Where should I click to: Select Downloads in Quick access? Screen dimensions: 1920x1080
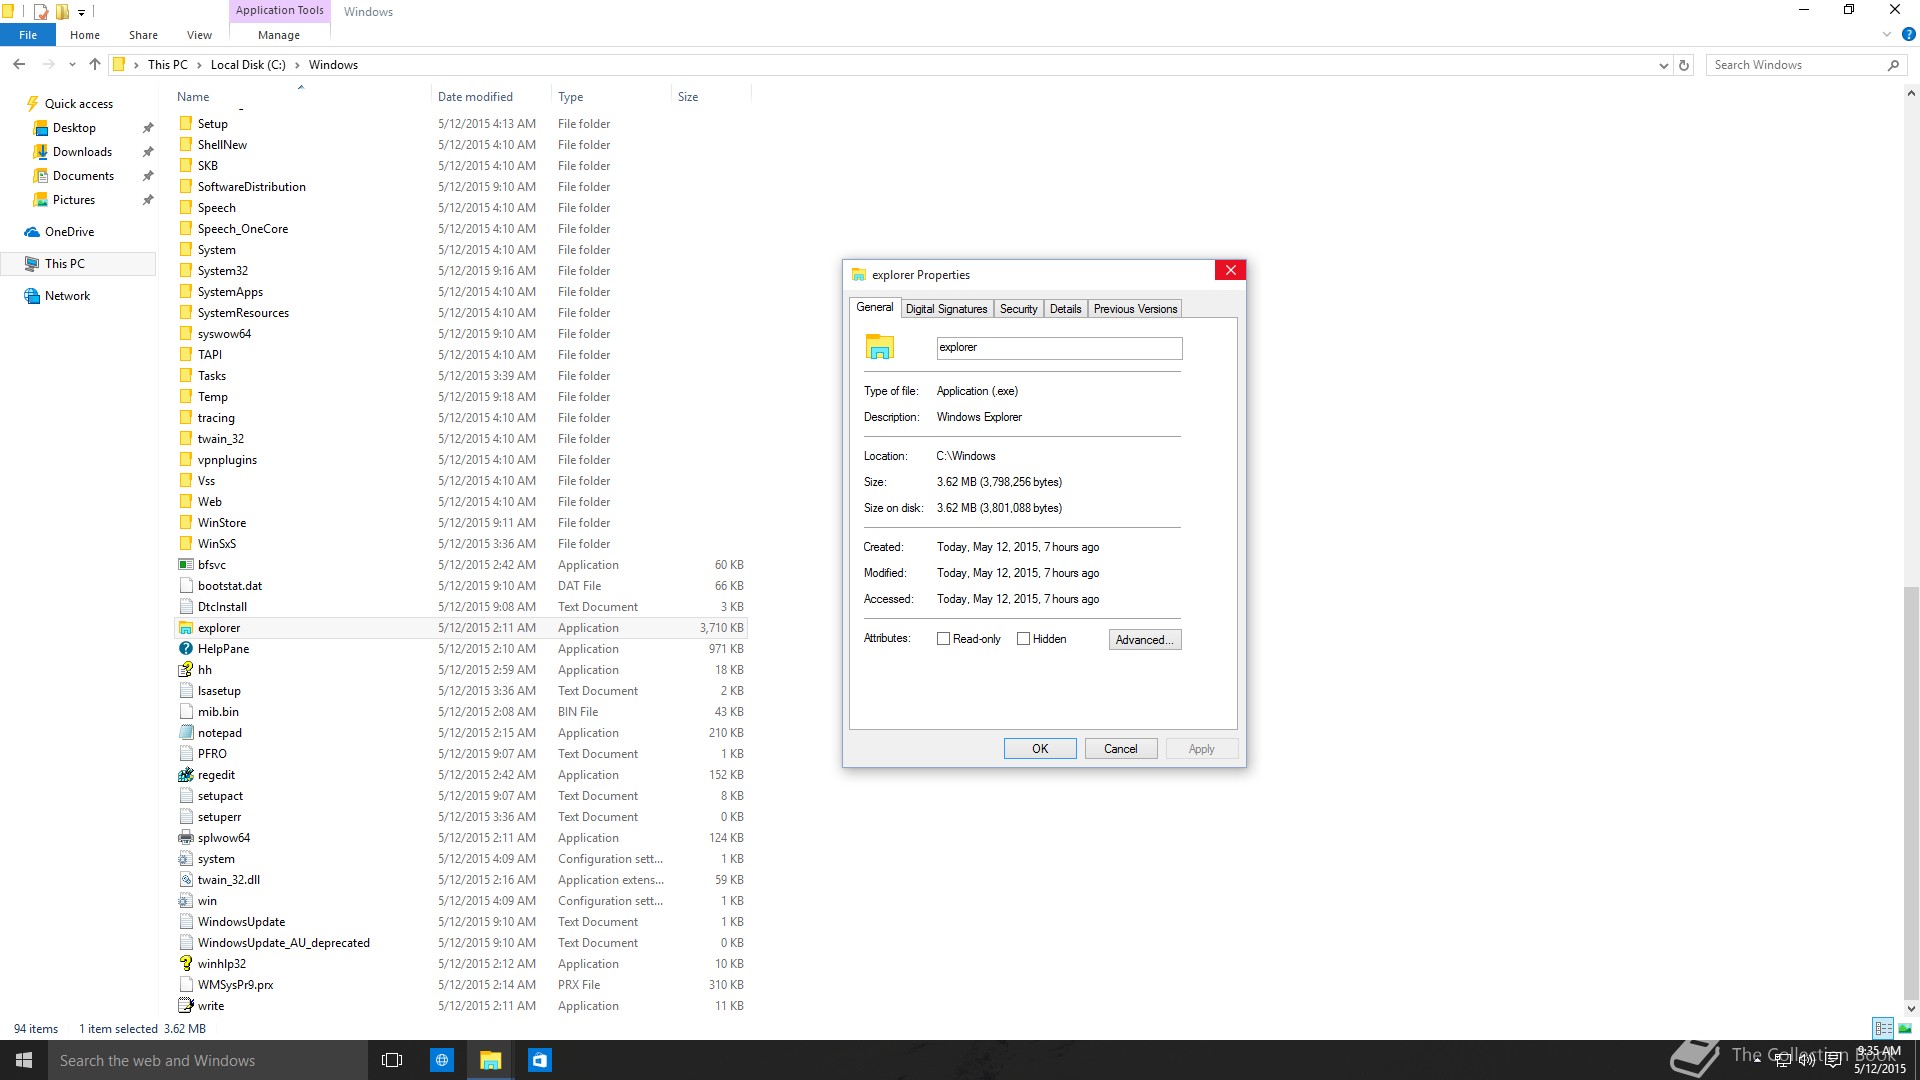[x=82, y=152]
